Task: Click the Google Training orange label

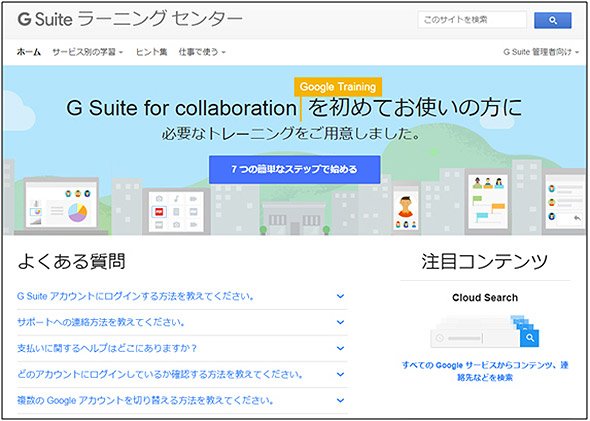Action: [338, 87]
